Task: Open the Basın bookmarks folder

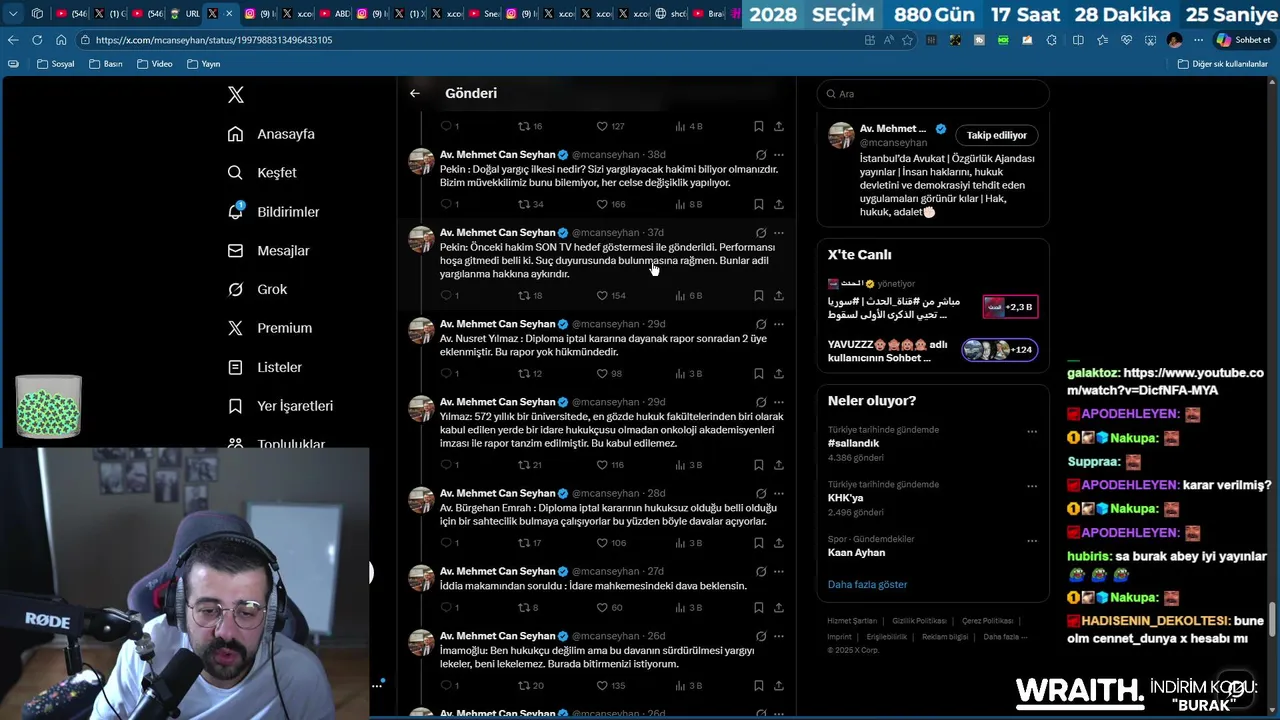Action: click(x=106, y=64)
